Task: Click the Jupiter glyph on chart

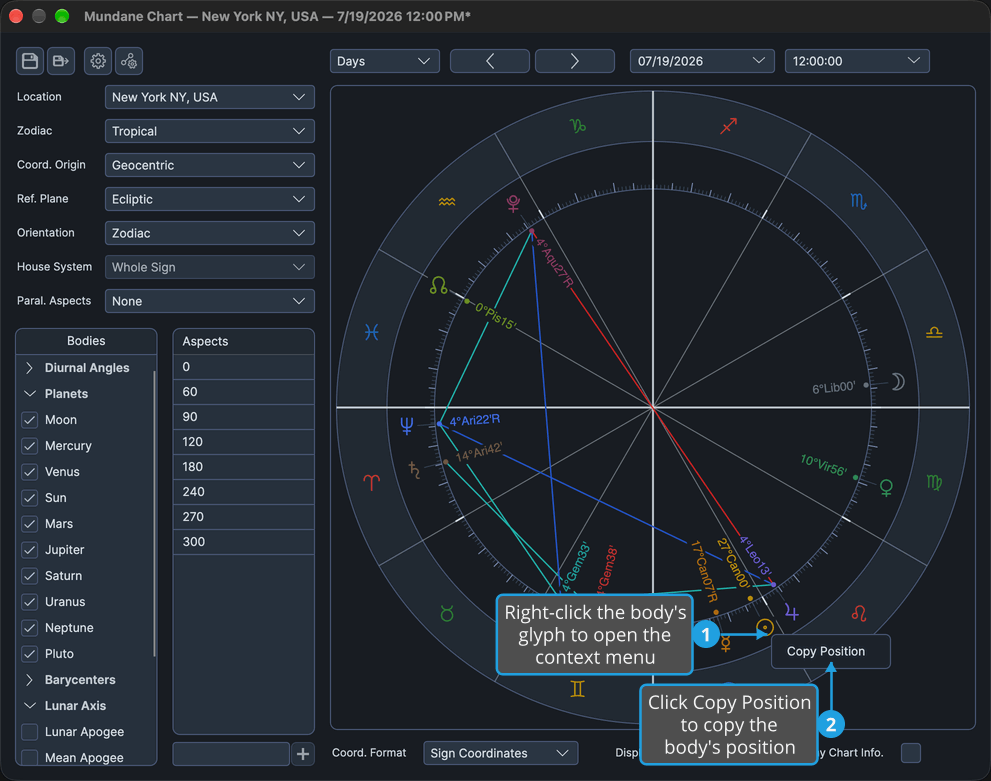Action: 791,612
